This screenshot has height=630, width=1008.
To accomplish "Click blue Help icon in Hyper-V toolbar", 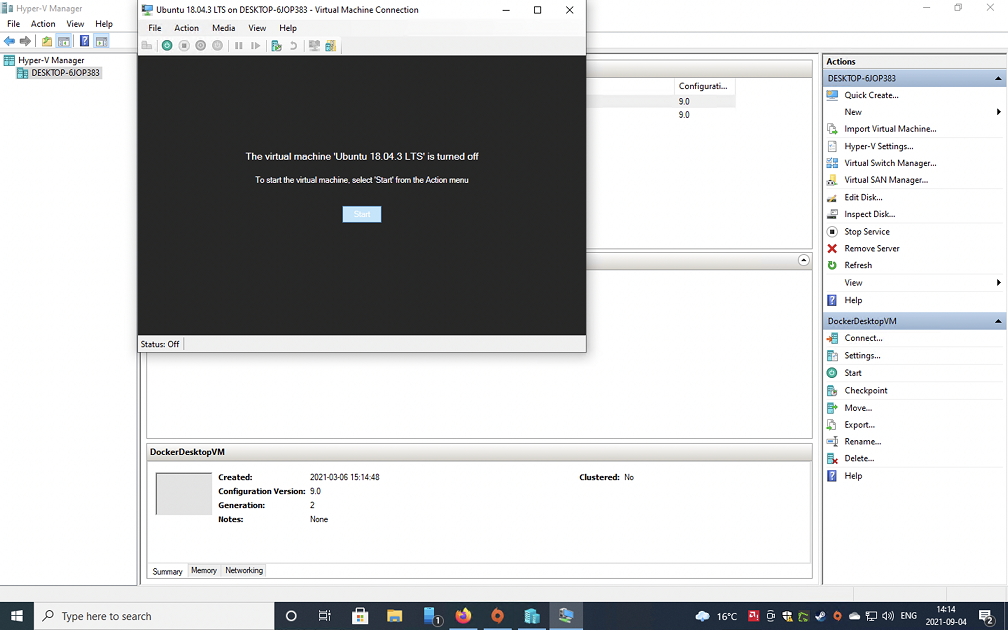I will coord(84,41).
